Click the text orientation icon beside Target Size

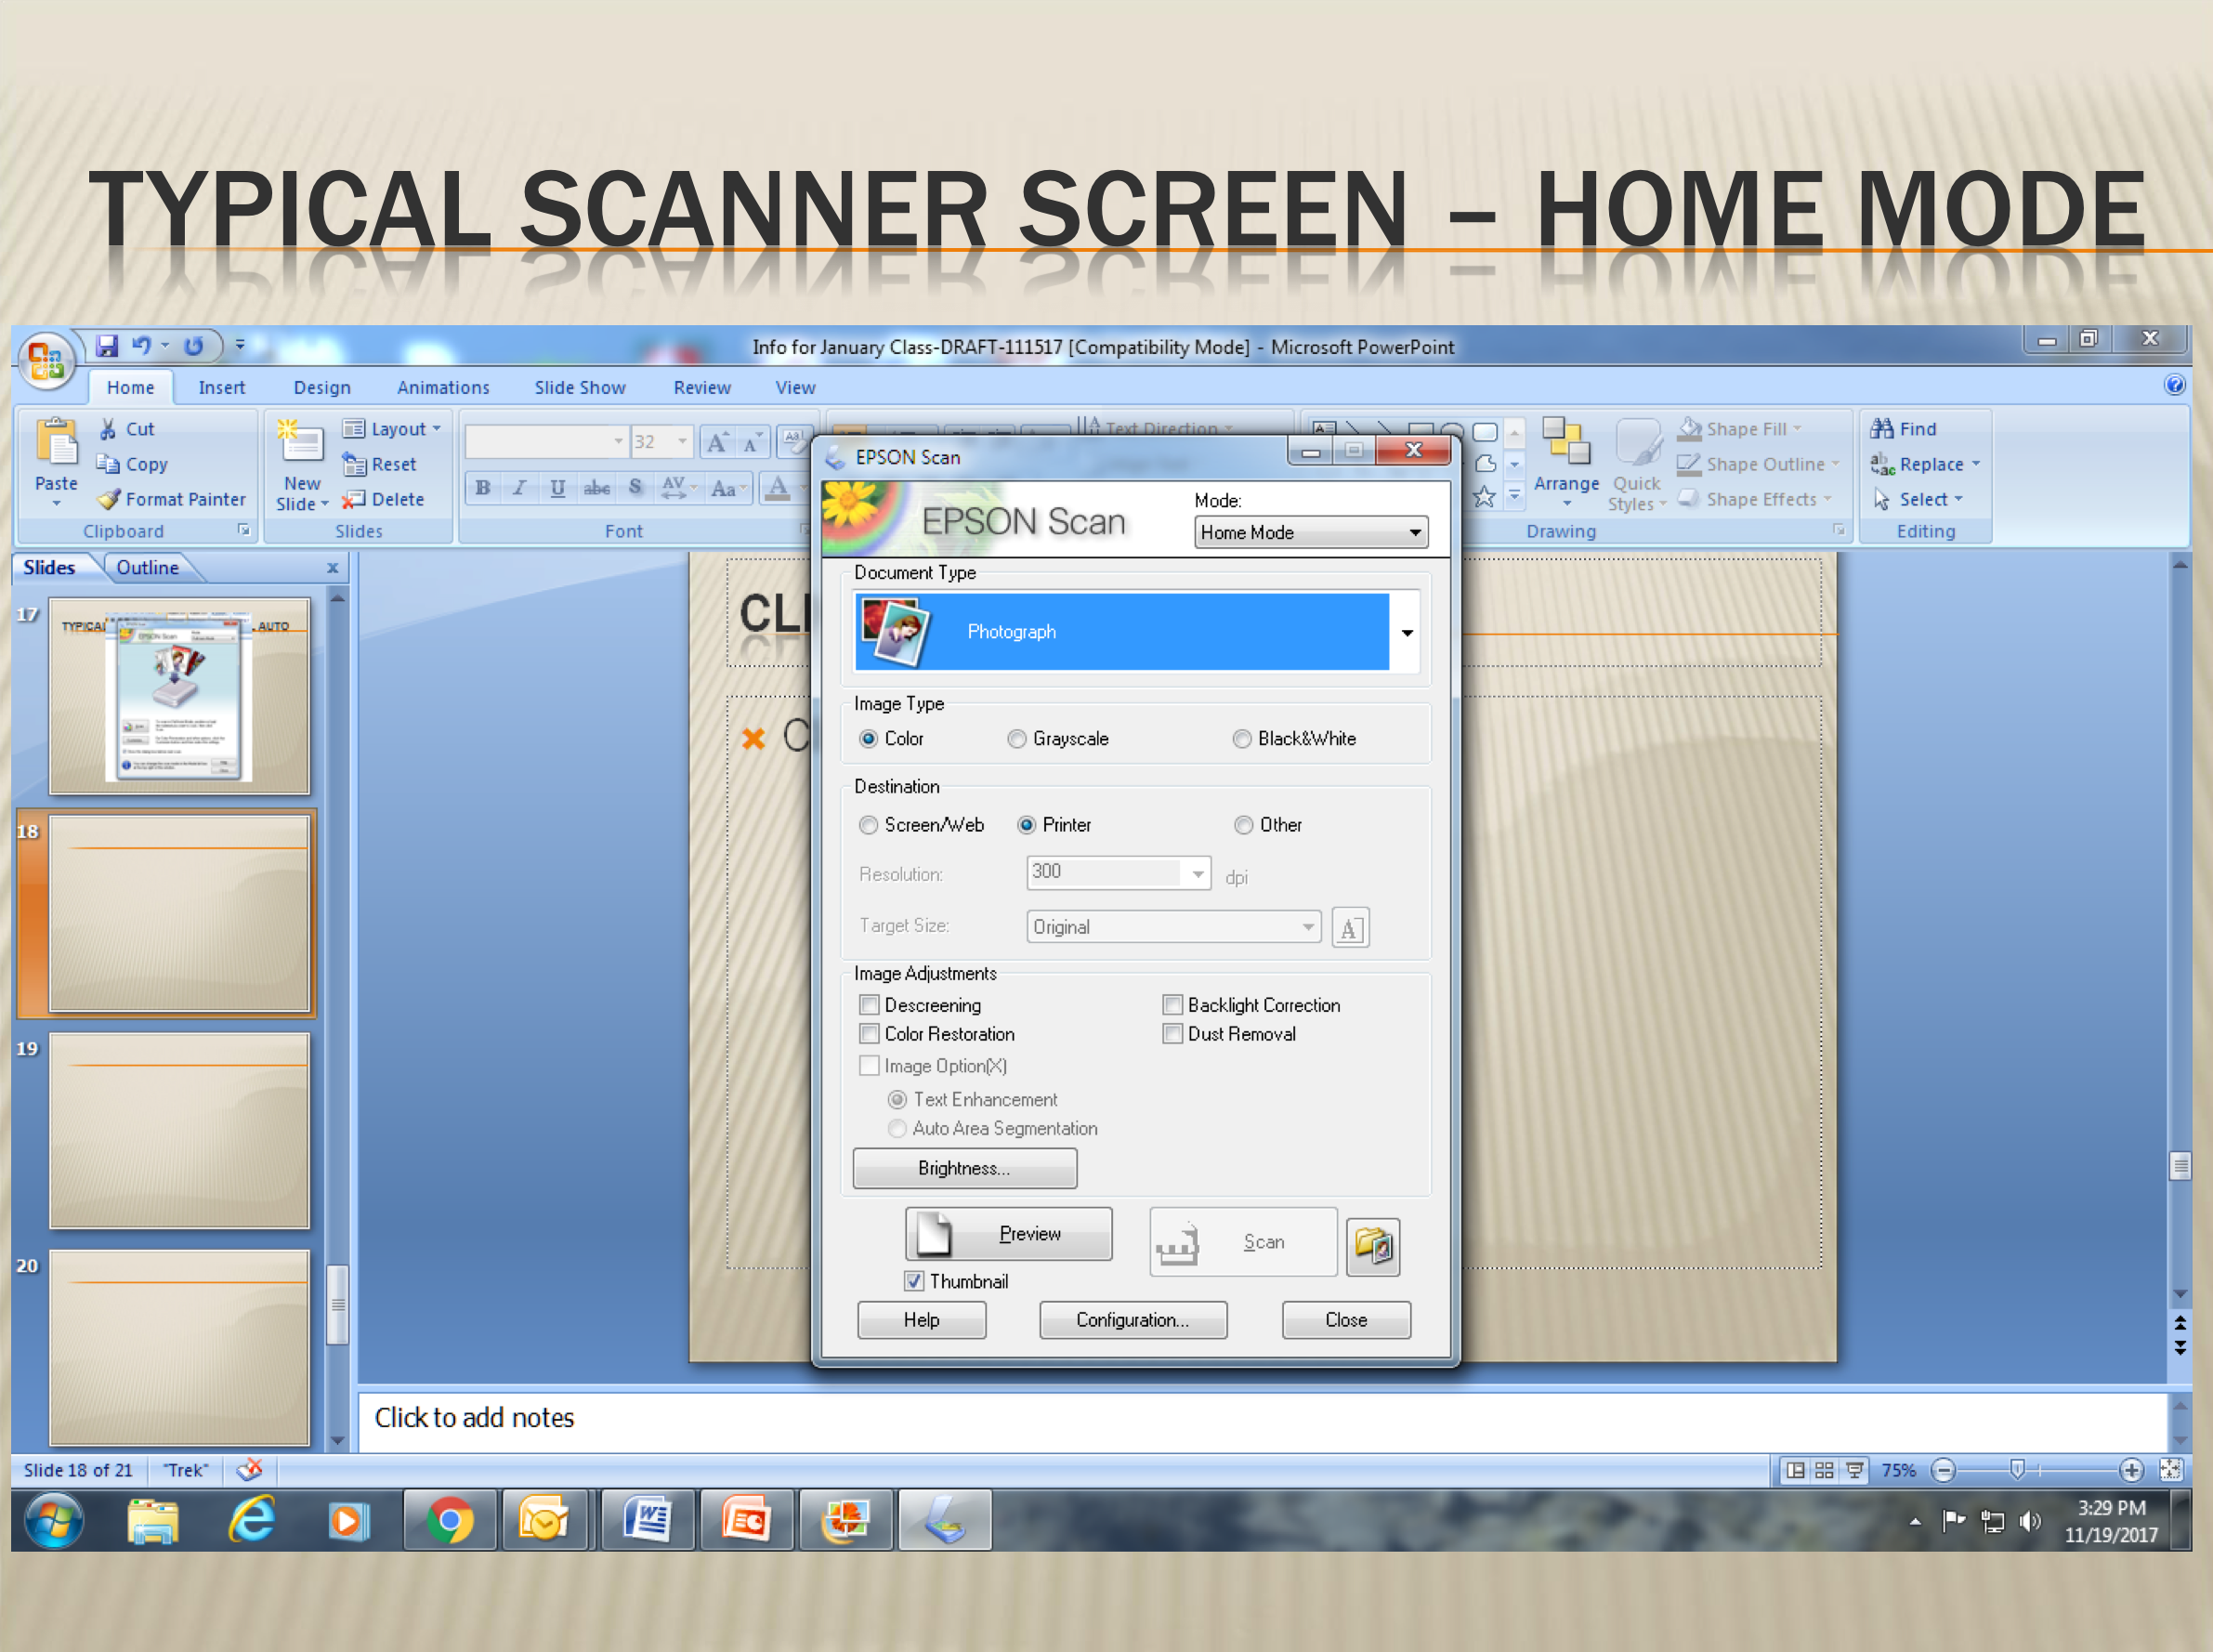click(1350, 928)
